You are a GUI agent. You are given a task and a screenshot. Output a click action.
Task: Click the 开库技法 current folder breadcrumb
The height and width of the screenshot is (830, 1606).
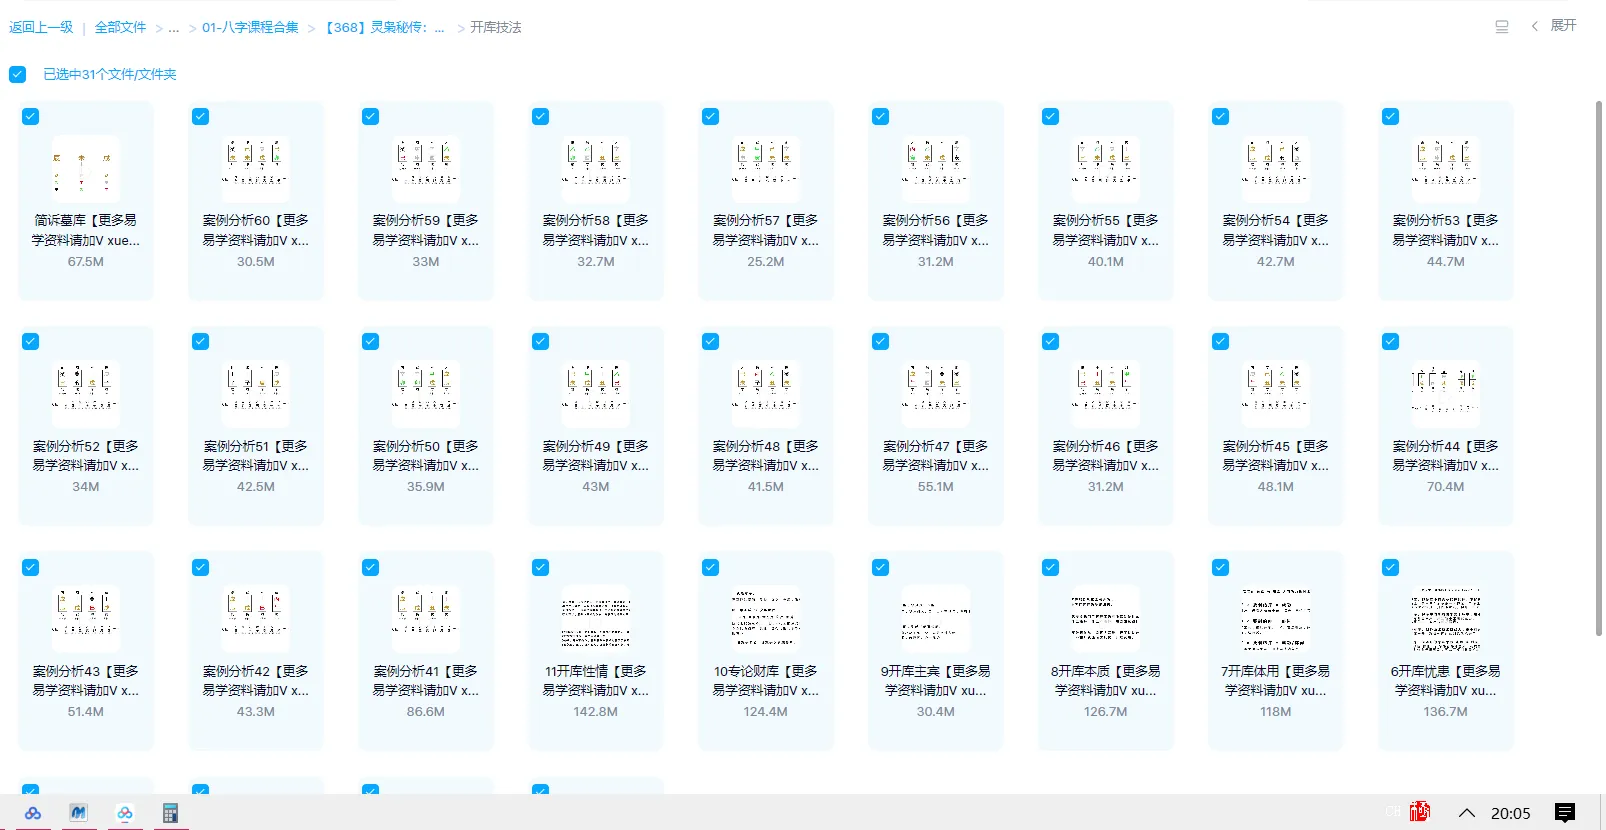[496, 27]
